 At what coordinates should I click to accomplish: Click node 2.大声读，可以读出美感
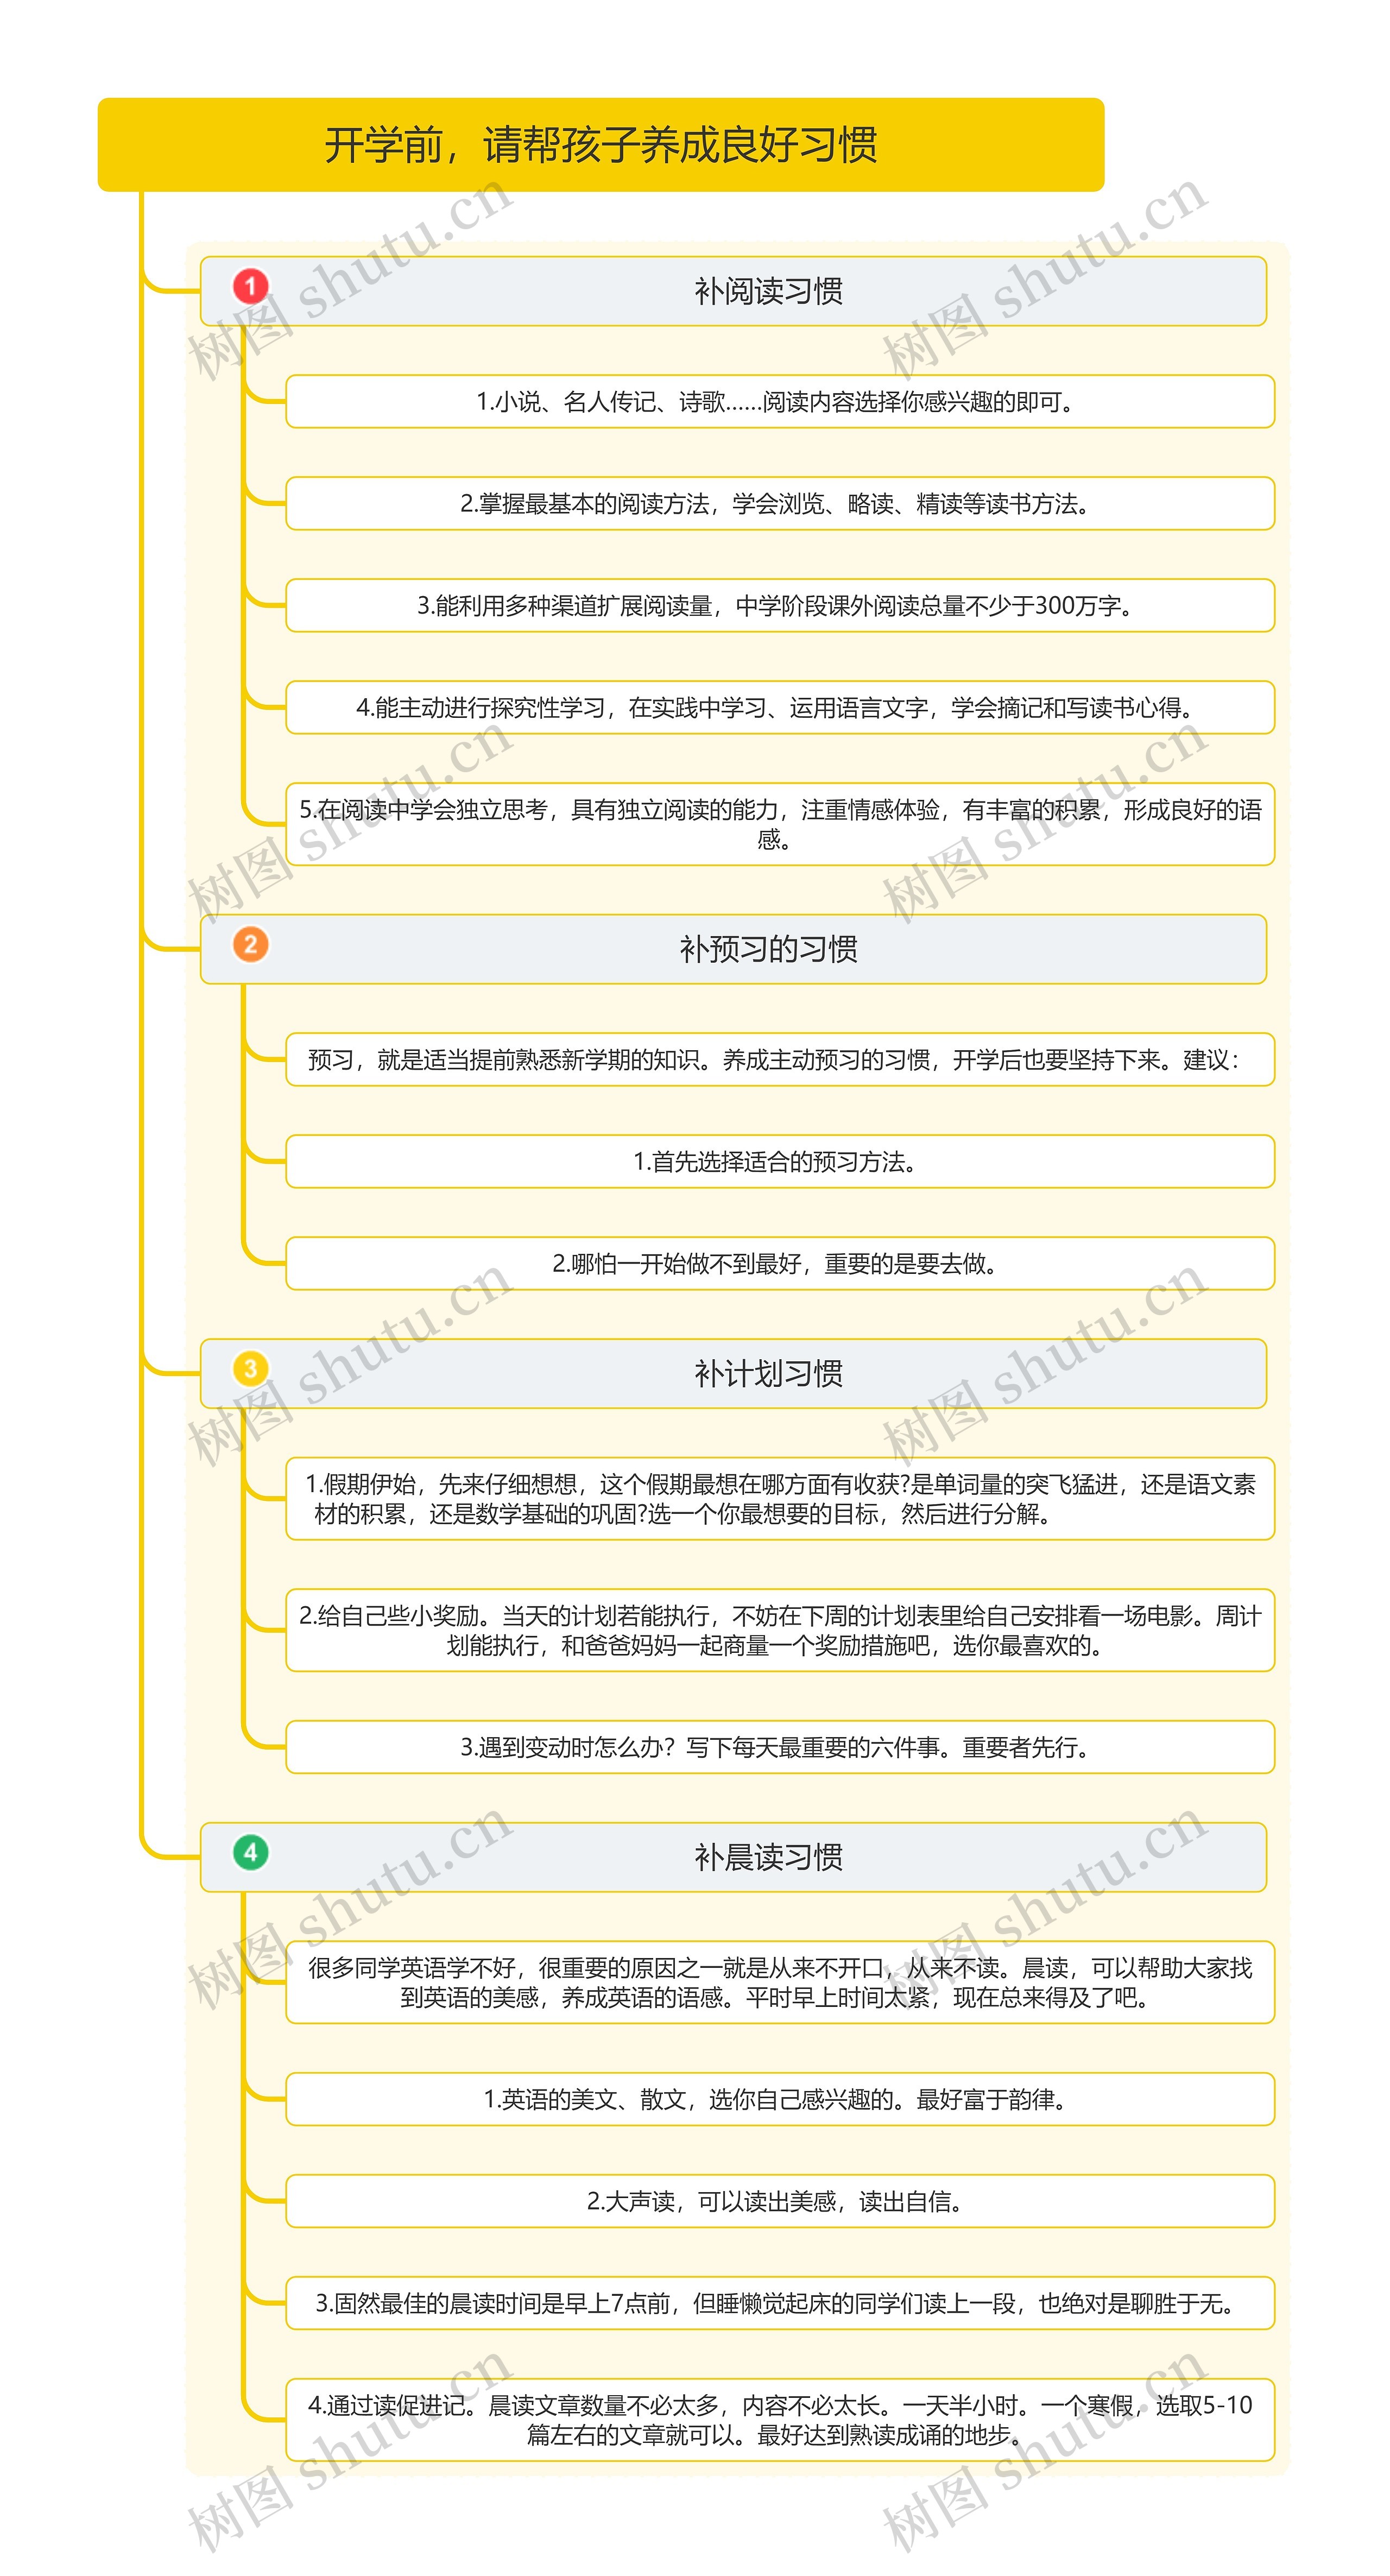point(780,2201)
